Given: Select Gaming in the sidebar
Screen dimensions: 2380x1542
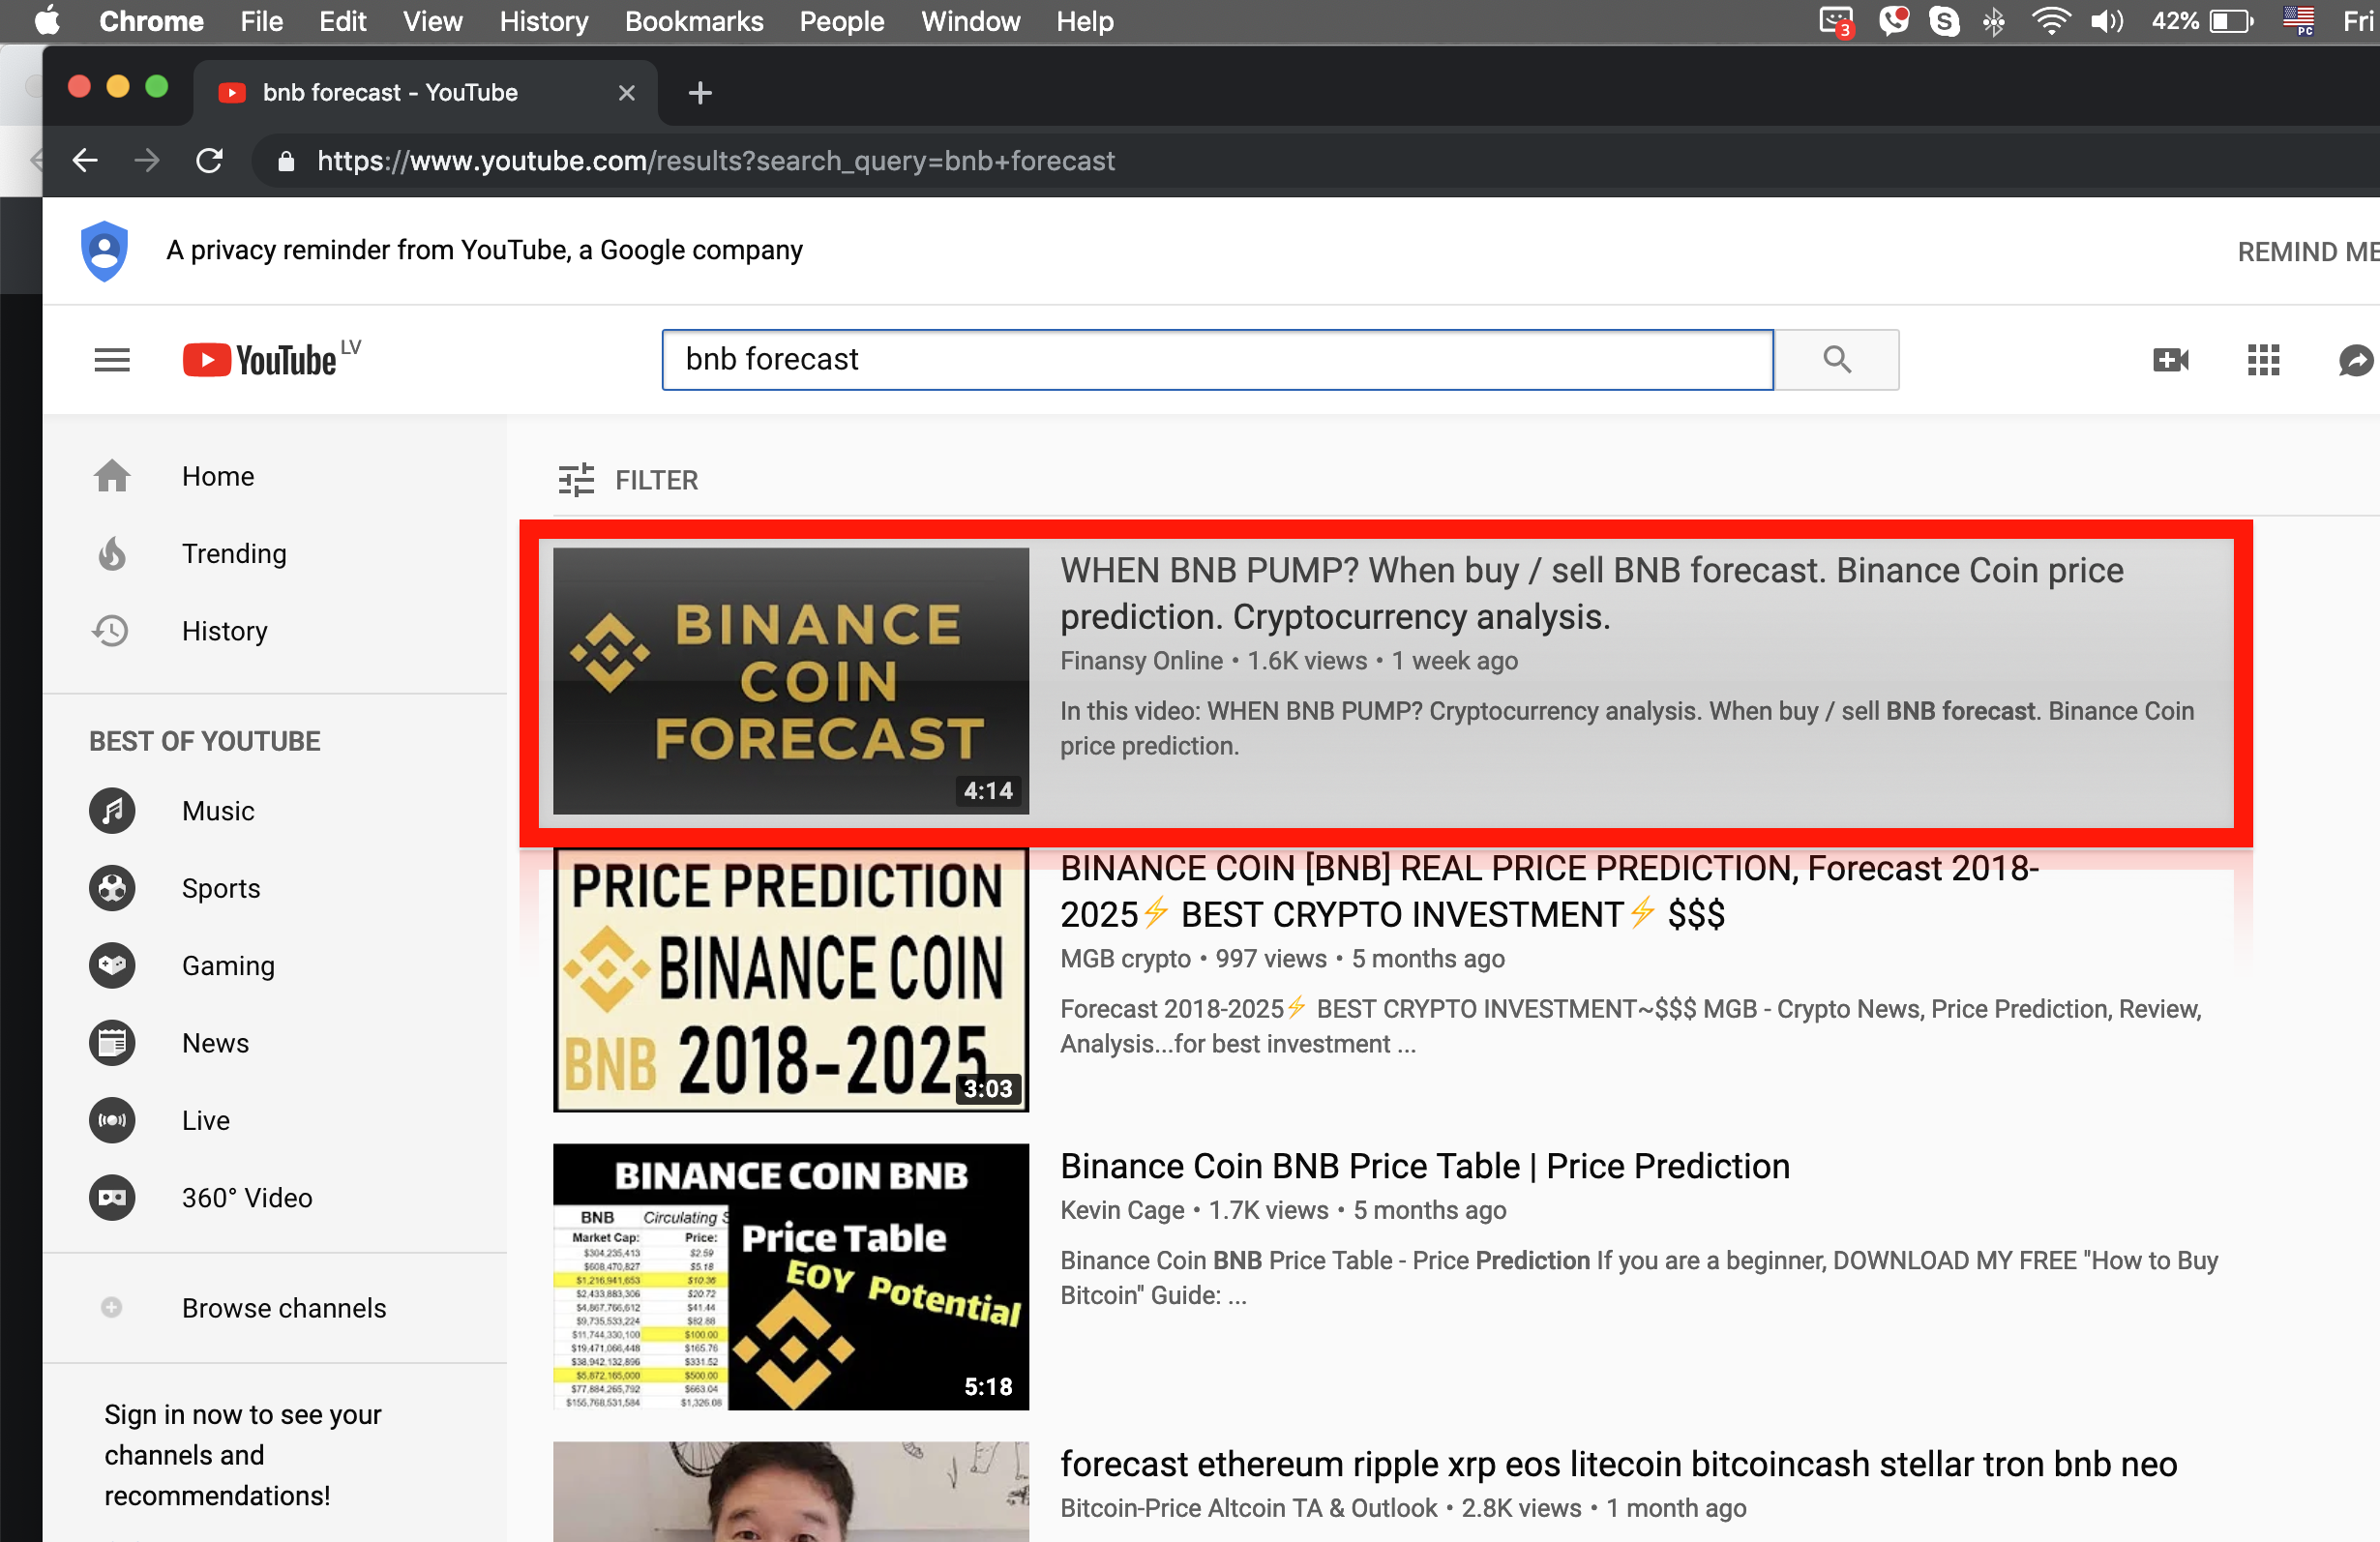Looking at the screenshot, I should tap(275, 966).
